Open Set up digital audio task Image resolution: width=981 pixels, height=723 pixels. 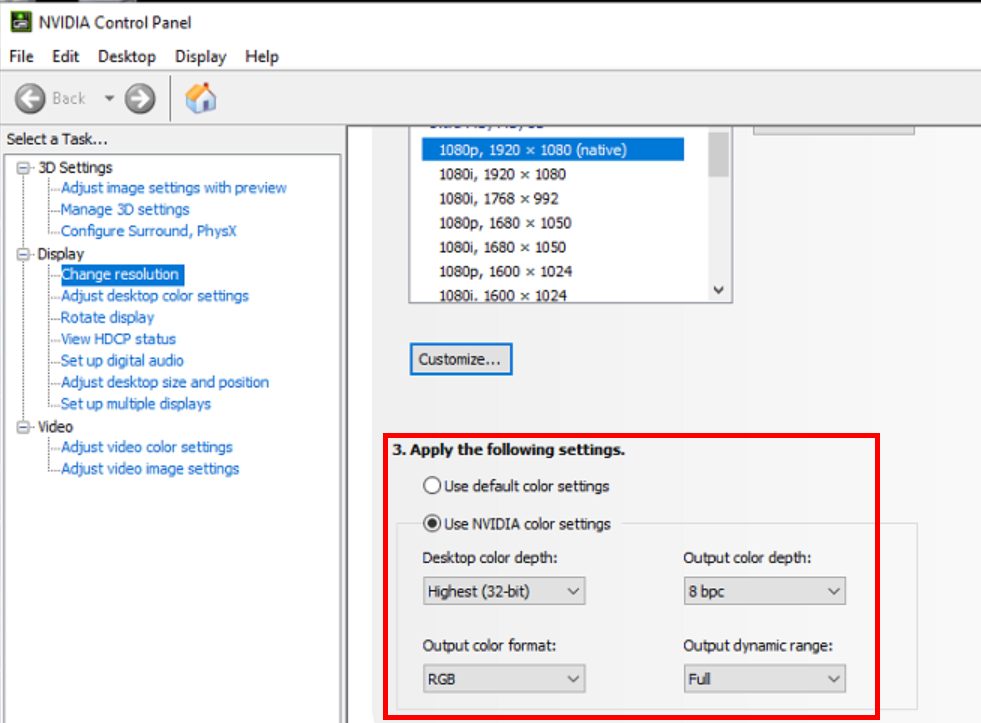pyautogui.click(x=122, y=361)
